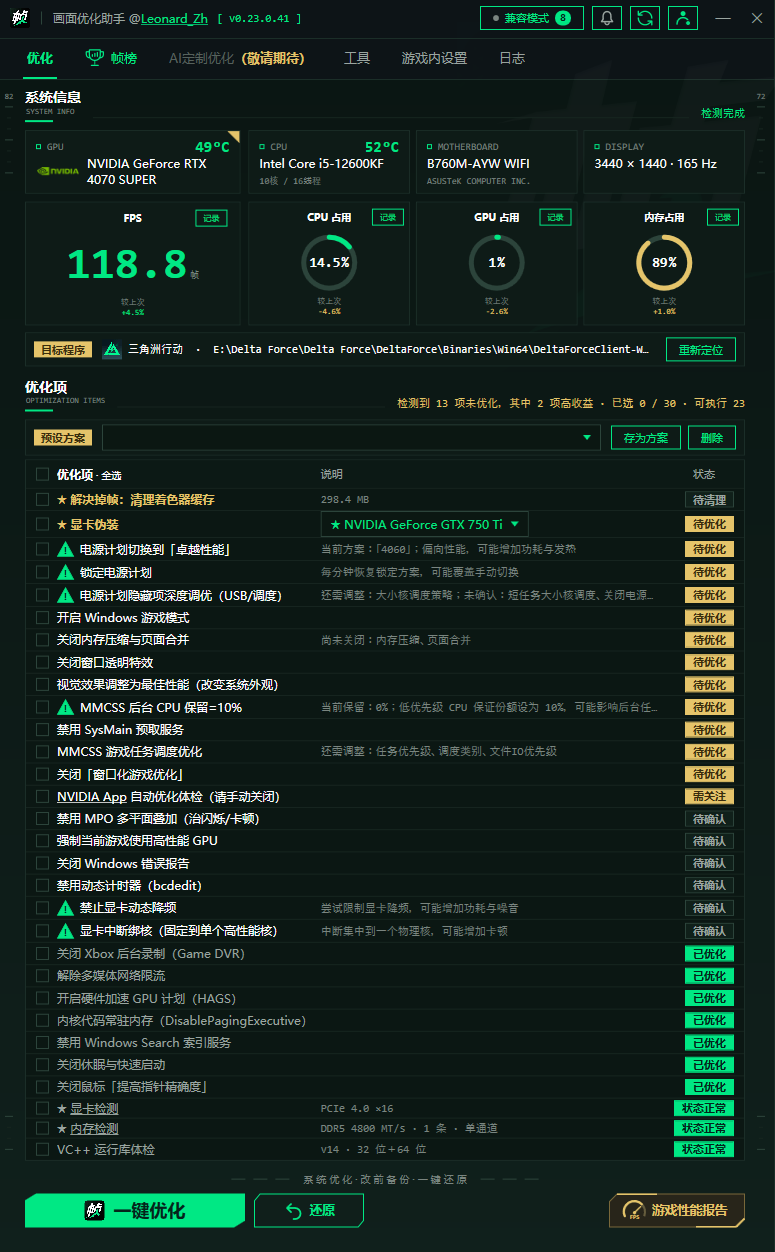This screenshot has width=775, height=1252.
Task: Click the bell notification icon
Action: (x=607, y=18)
